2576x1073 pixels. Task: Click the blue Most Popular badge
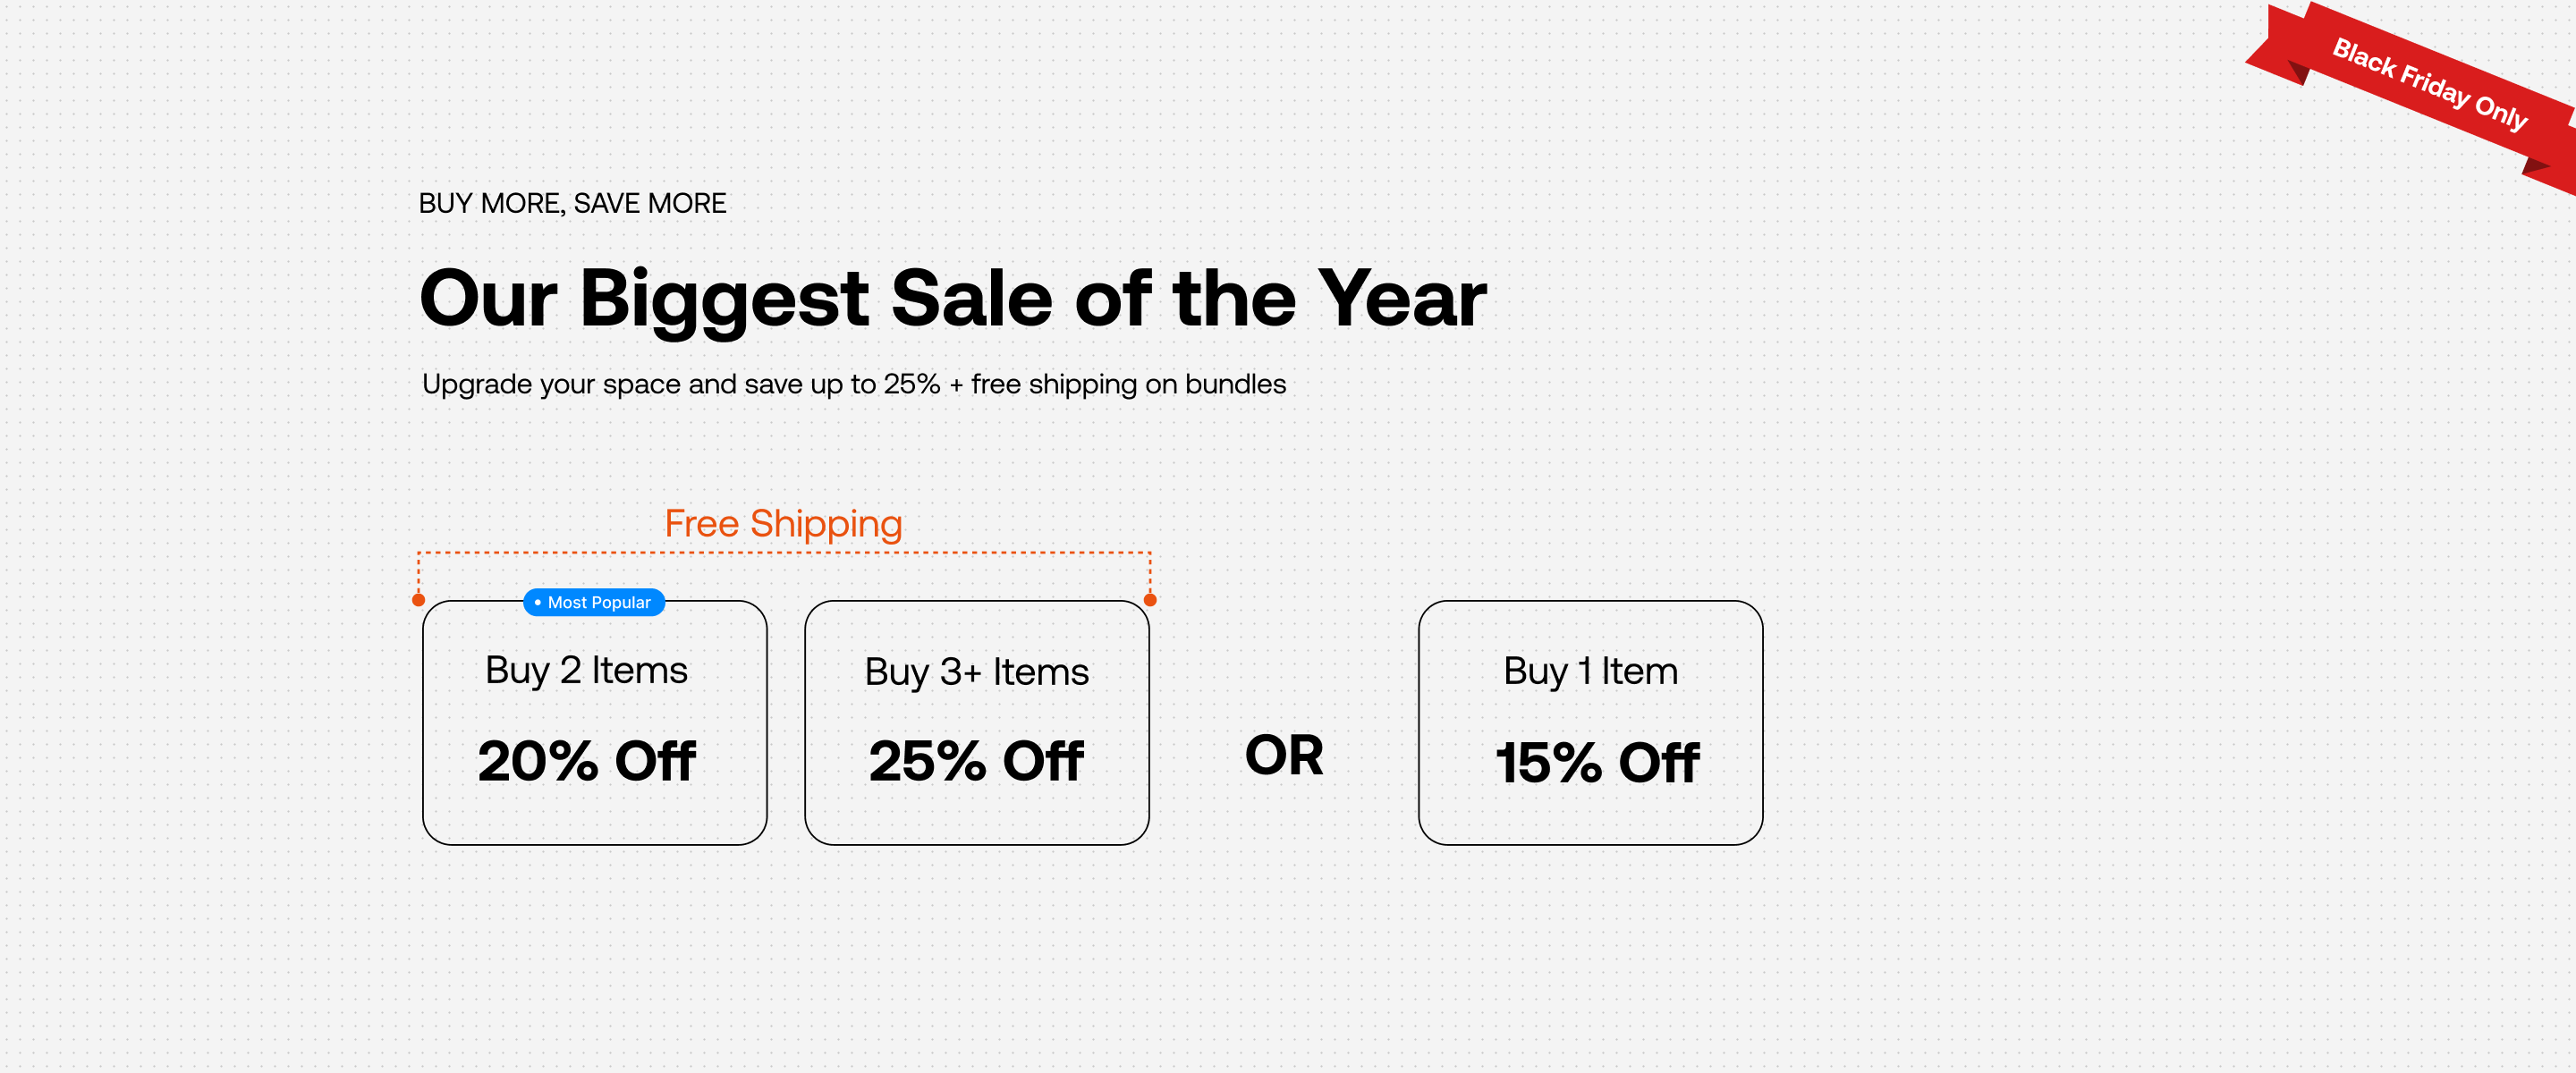coord(594,602)
